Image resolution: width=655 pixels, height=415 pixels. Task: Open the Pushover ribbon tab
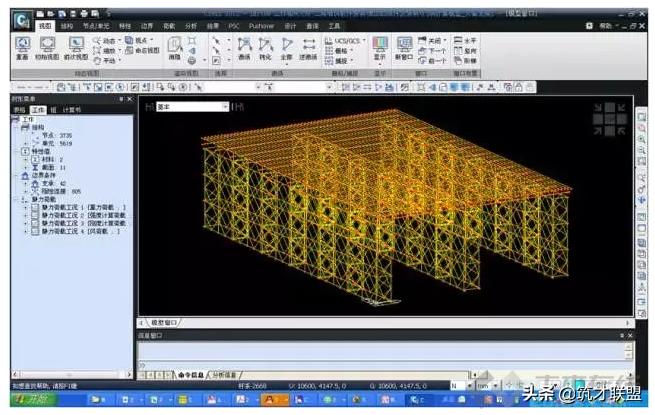point(261,26)
